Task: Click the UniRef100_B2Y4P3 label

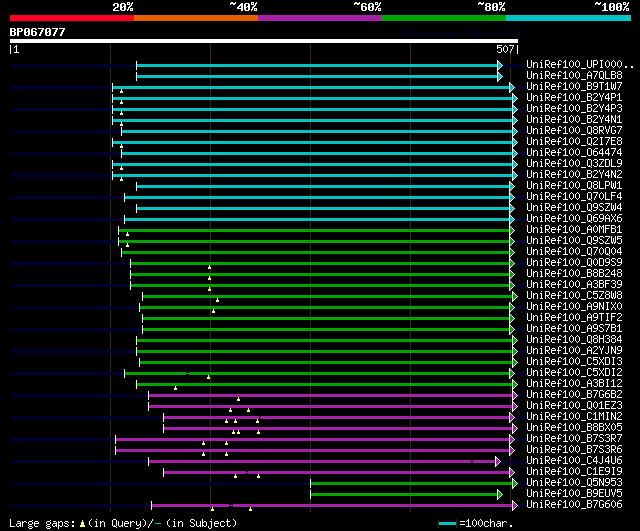Action: point(574,109)
